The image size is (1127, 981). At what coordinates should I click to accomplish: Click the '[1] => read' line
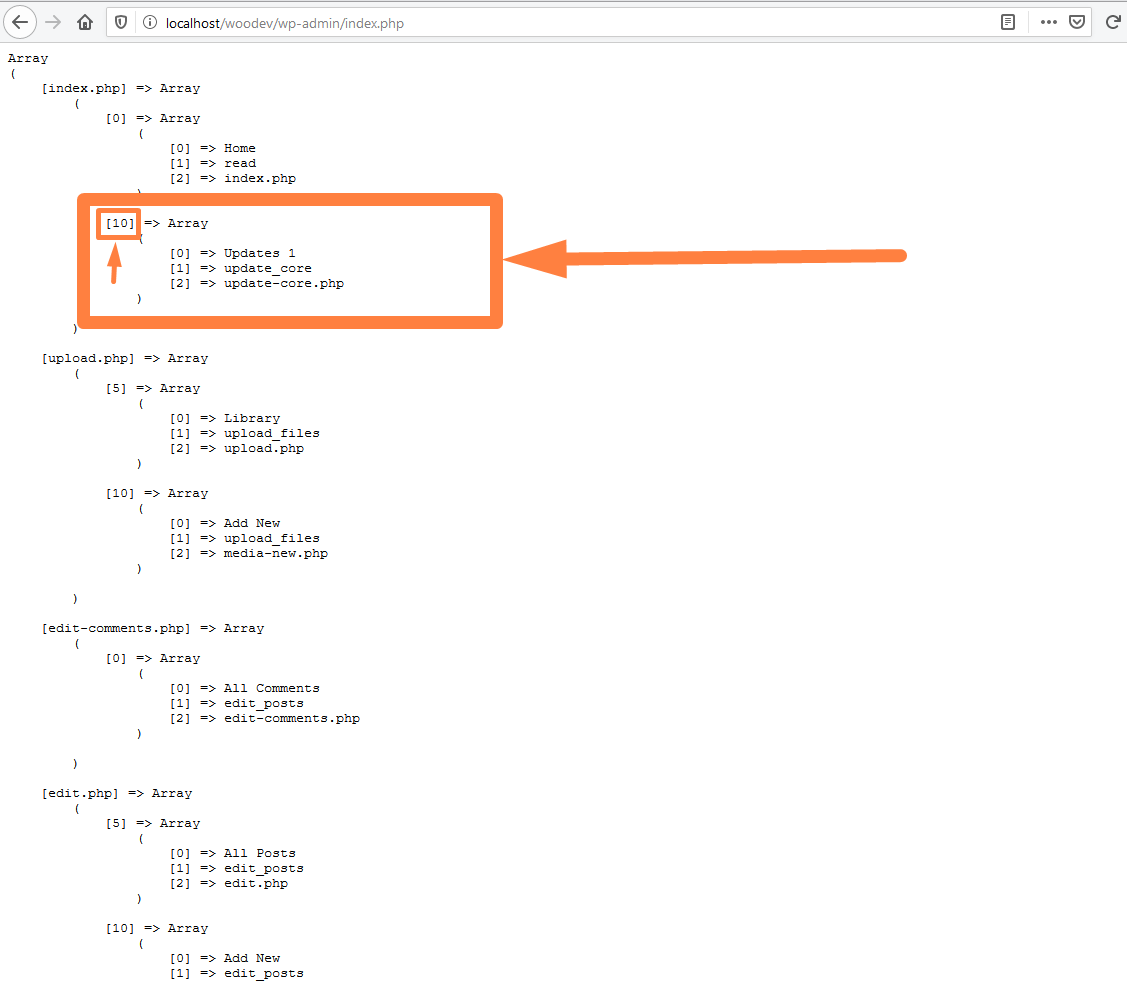213,163
